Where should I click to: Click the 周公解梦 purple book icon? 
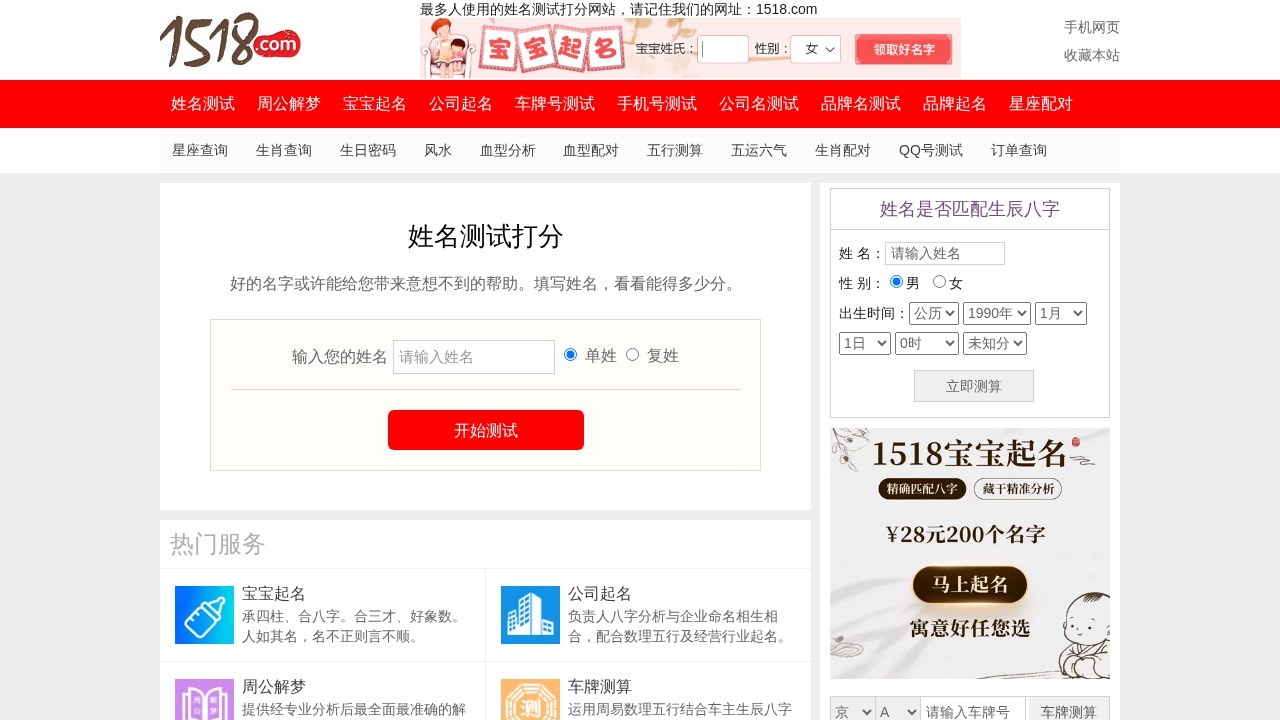coord(204,700)
